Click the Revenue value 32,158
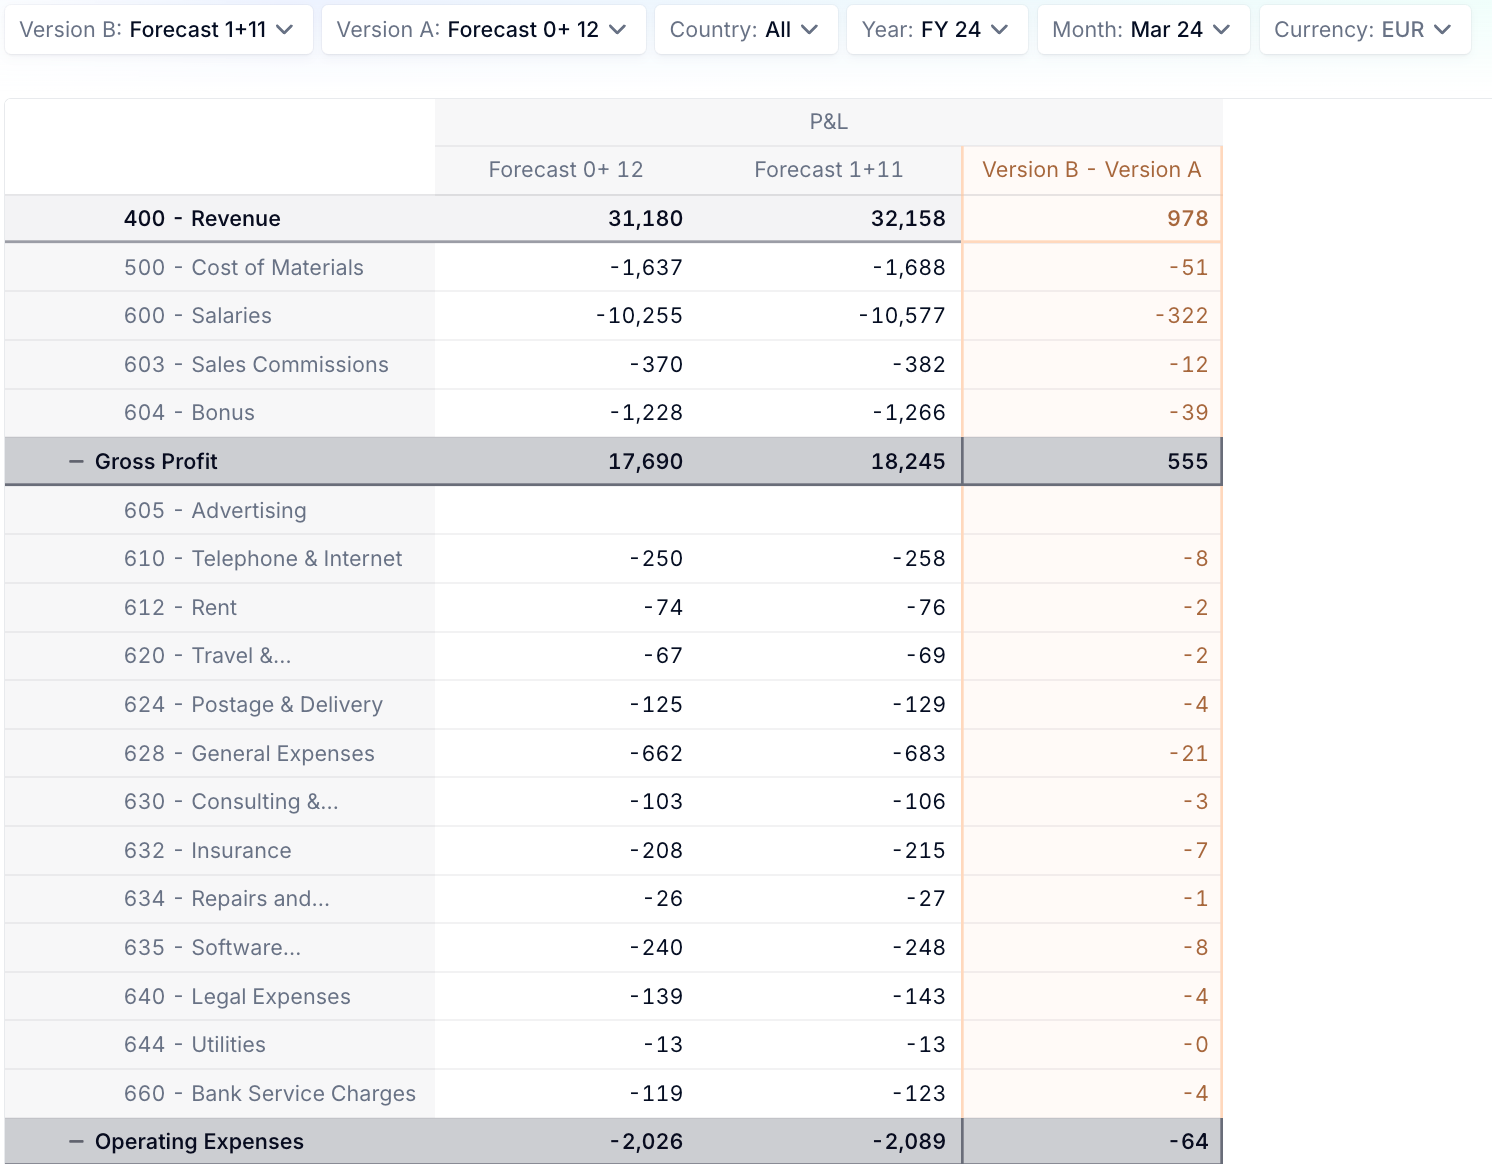Viewport: 1492px width, 1164px height. [x=908, y=219]
